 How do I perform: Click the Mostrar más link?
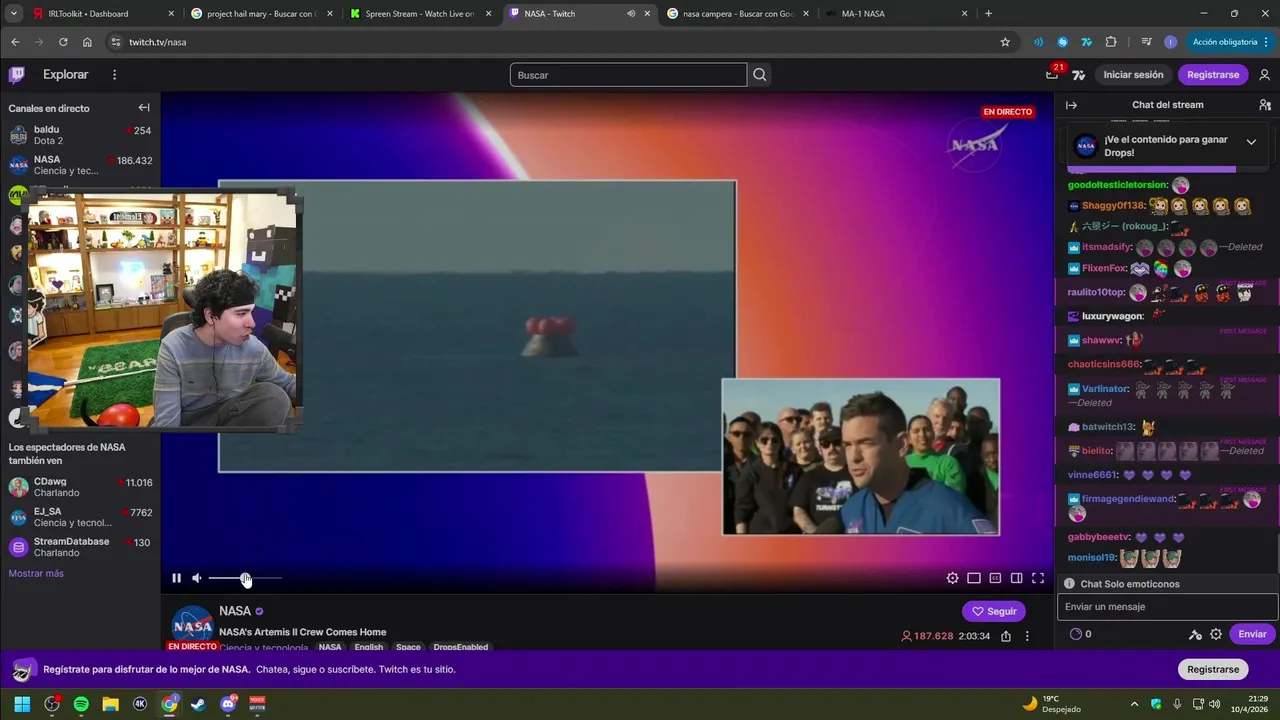pyautogui.click(x=36, y=573)
